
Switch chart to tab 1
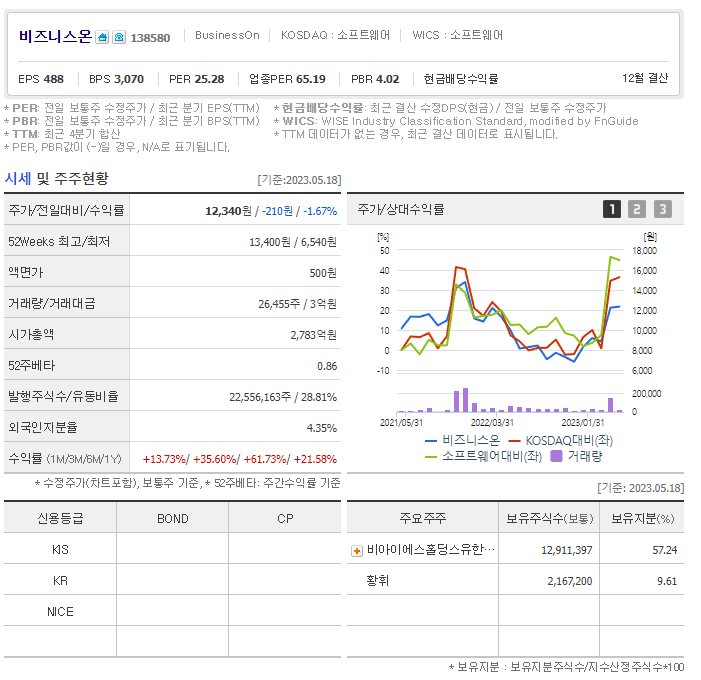tap(612, 209)
